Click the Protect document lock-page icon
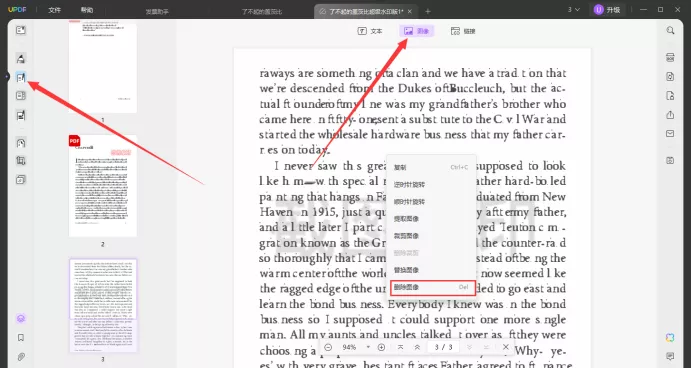This screenshot has width=691, height=368. 670,96
